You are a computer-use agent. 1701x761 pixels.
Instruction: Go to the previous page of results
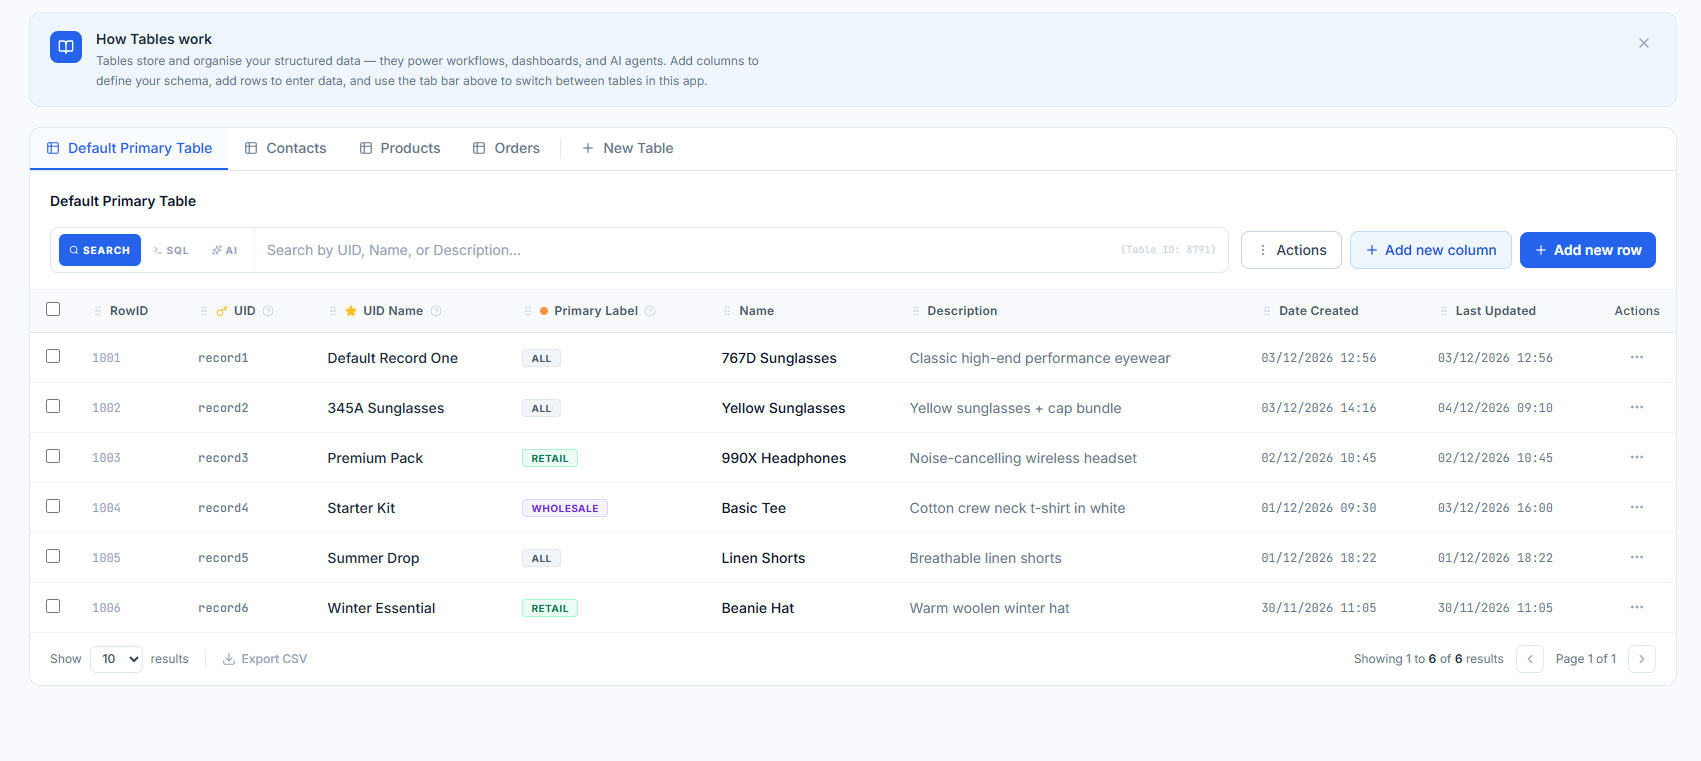point(1530,659)
